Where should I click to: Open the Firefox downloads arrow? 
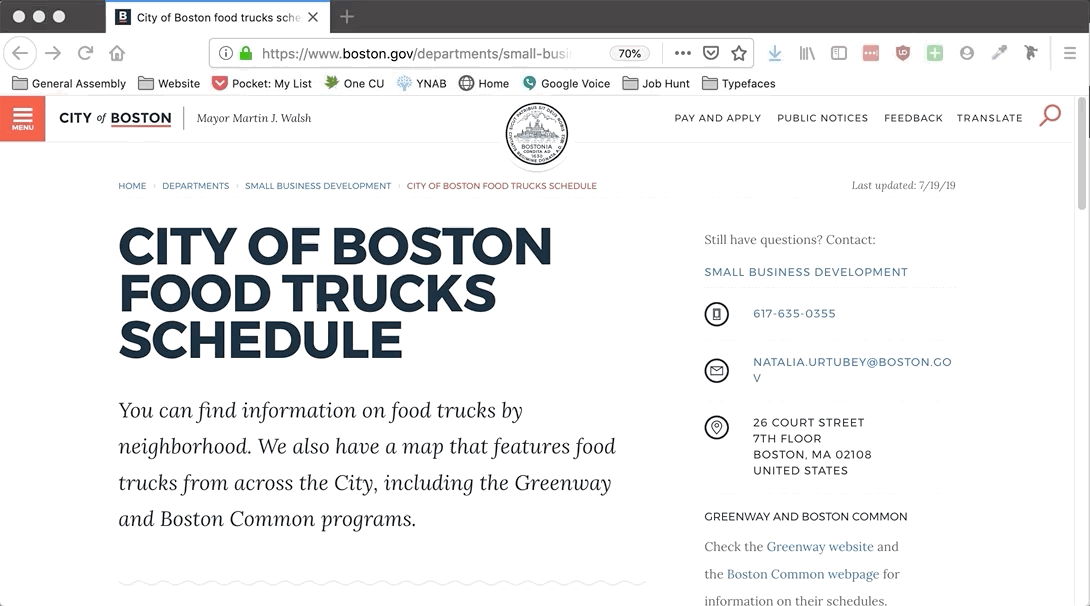(774, 53)
